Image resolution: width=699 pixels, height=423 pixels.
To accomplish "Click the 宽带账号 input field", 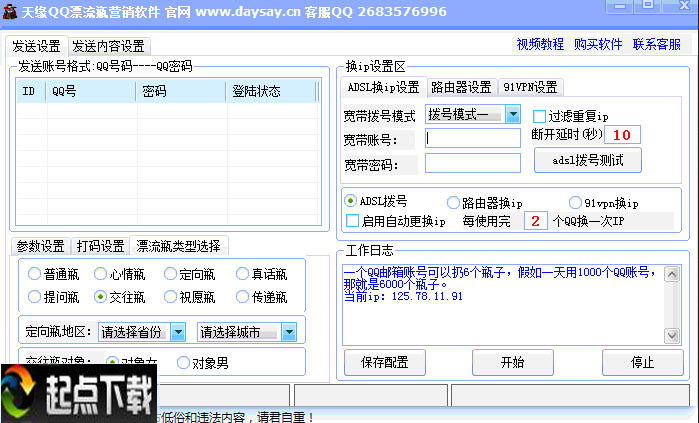I will pyautogui.click(x=473, y=138).
